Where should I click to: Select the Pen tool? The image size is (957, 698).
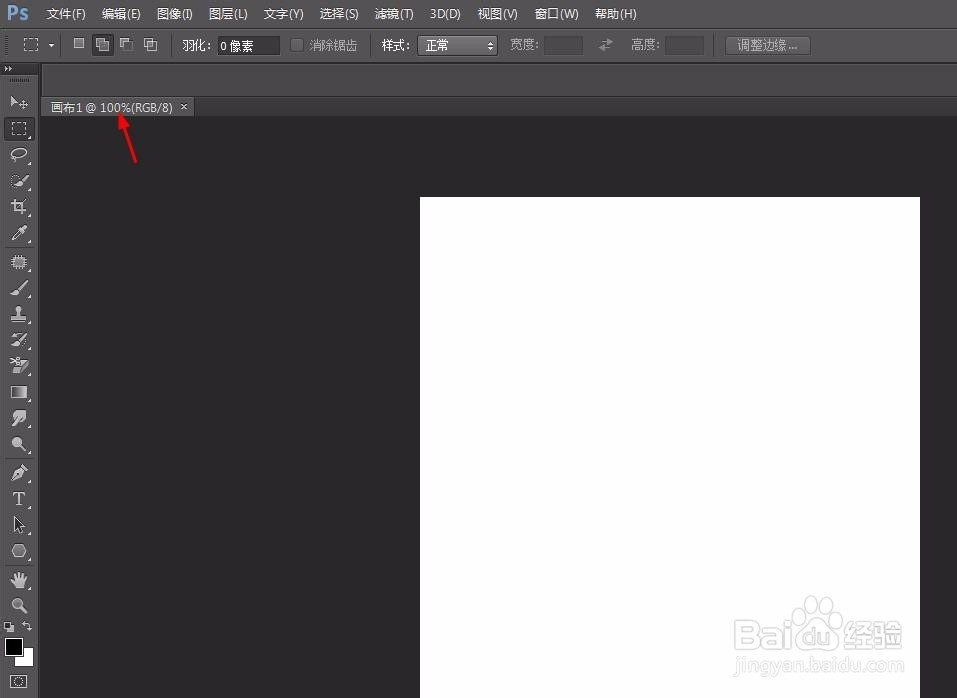point(19,473)
